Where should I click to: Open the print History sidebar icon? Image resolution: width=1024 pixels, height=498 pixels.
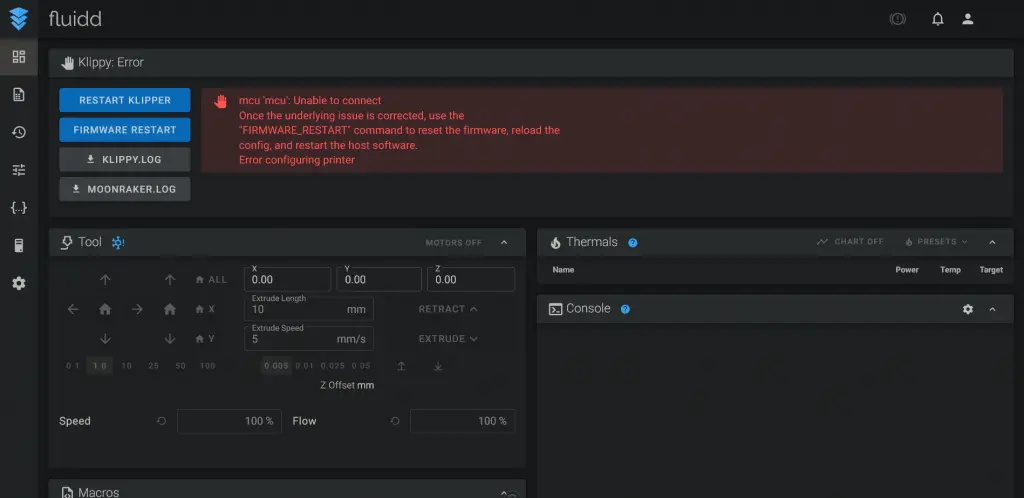19,132
